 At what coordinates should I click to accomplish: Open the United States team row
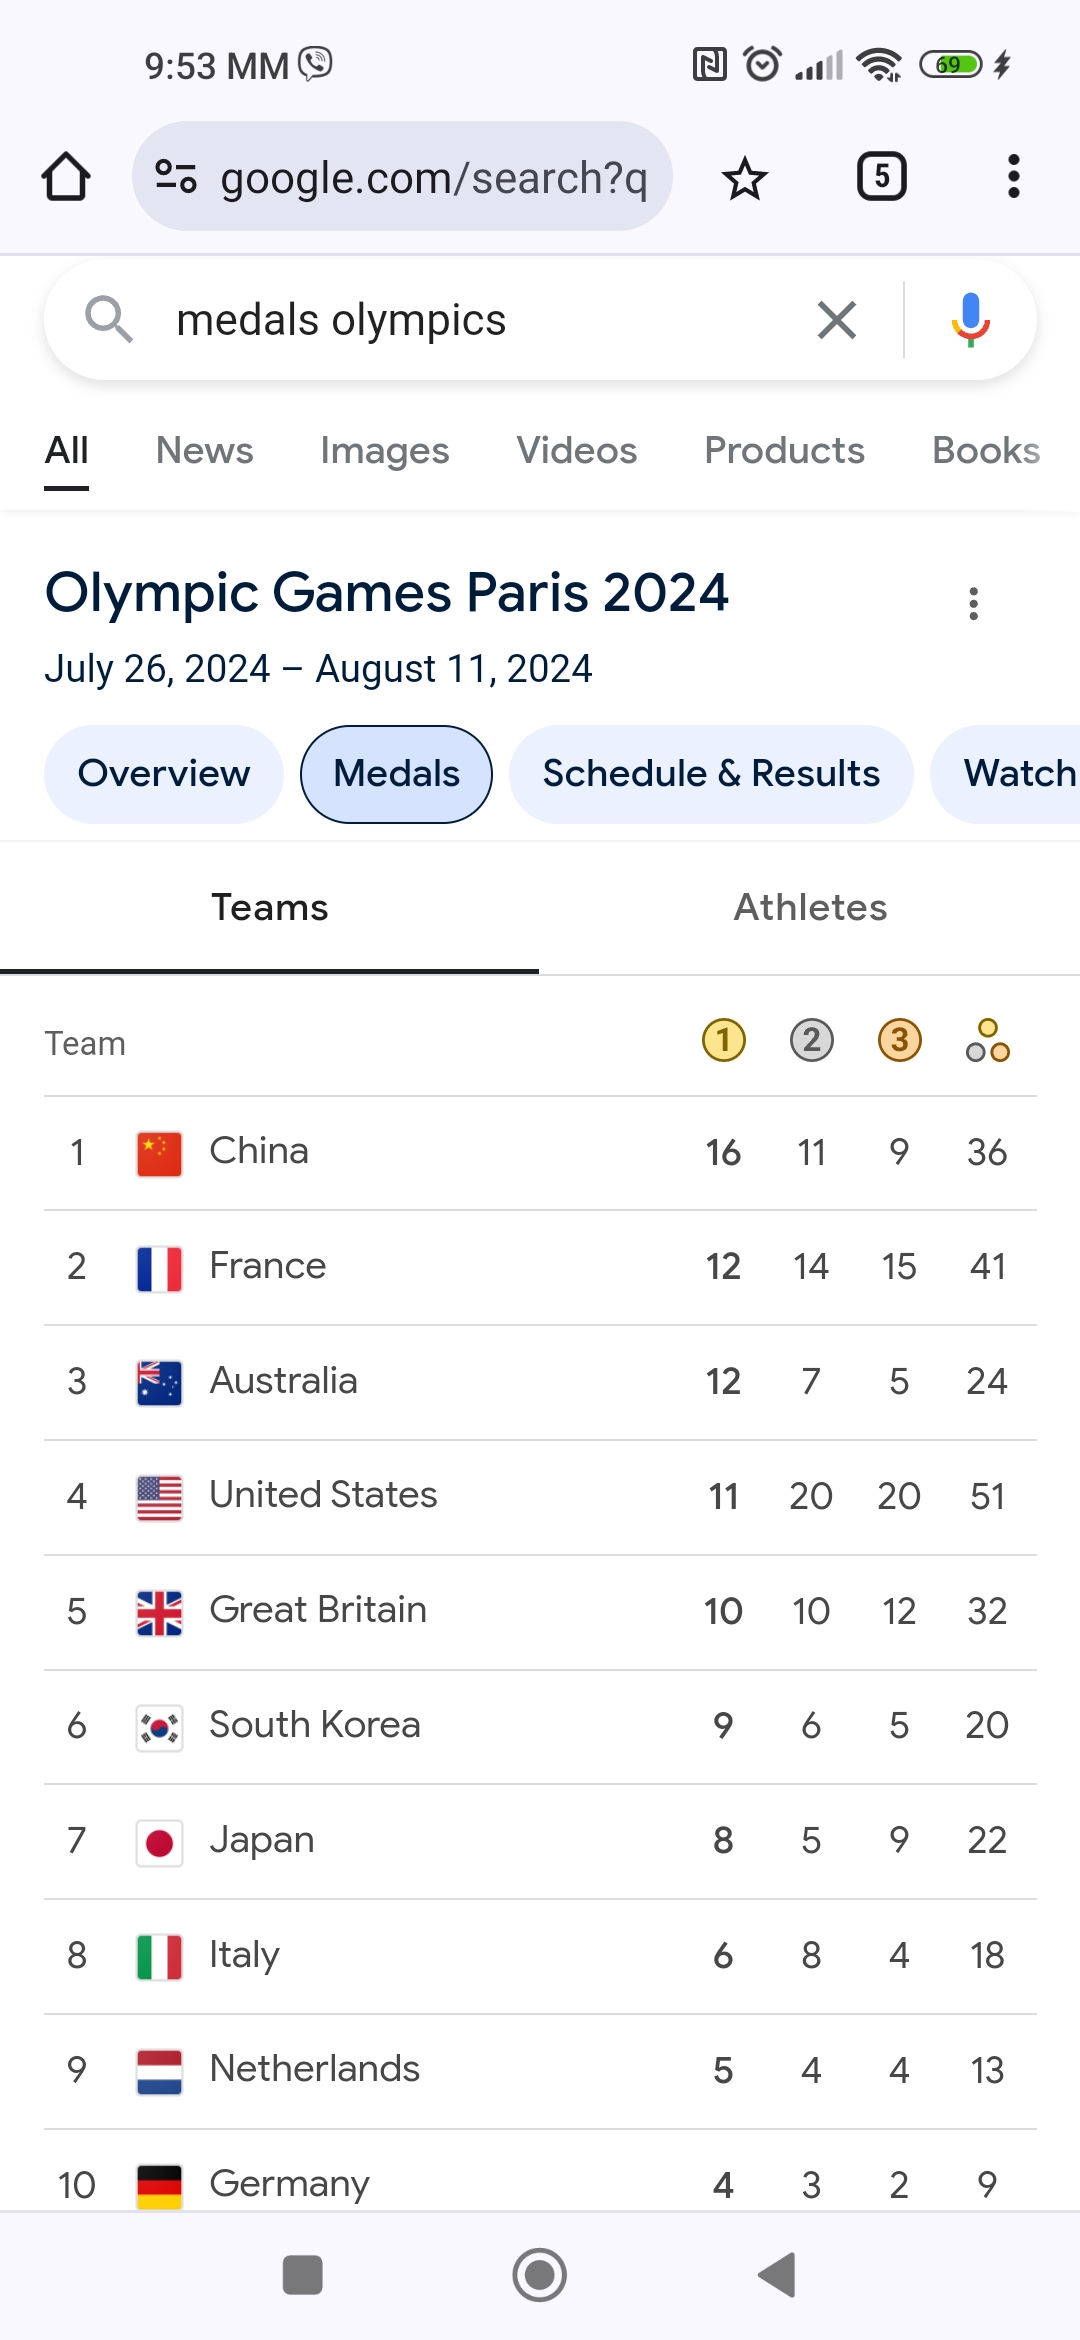540,1497
